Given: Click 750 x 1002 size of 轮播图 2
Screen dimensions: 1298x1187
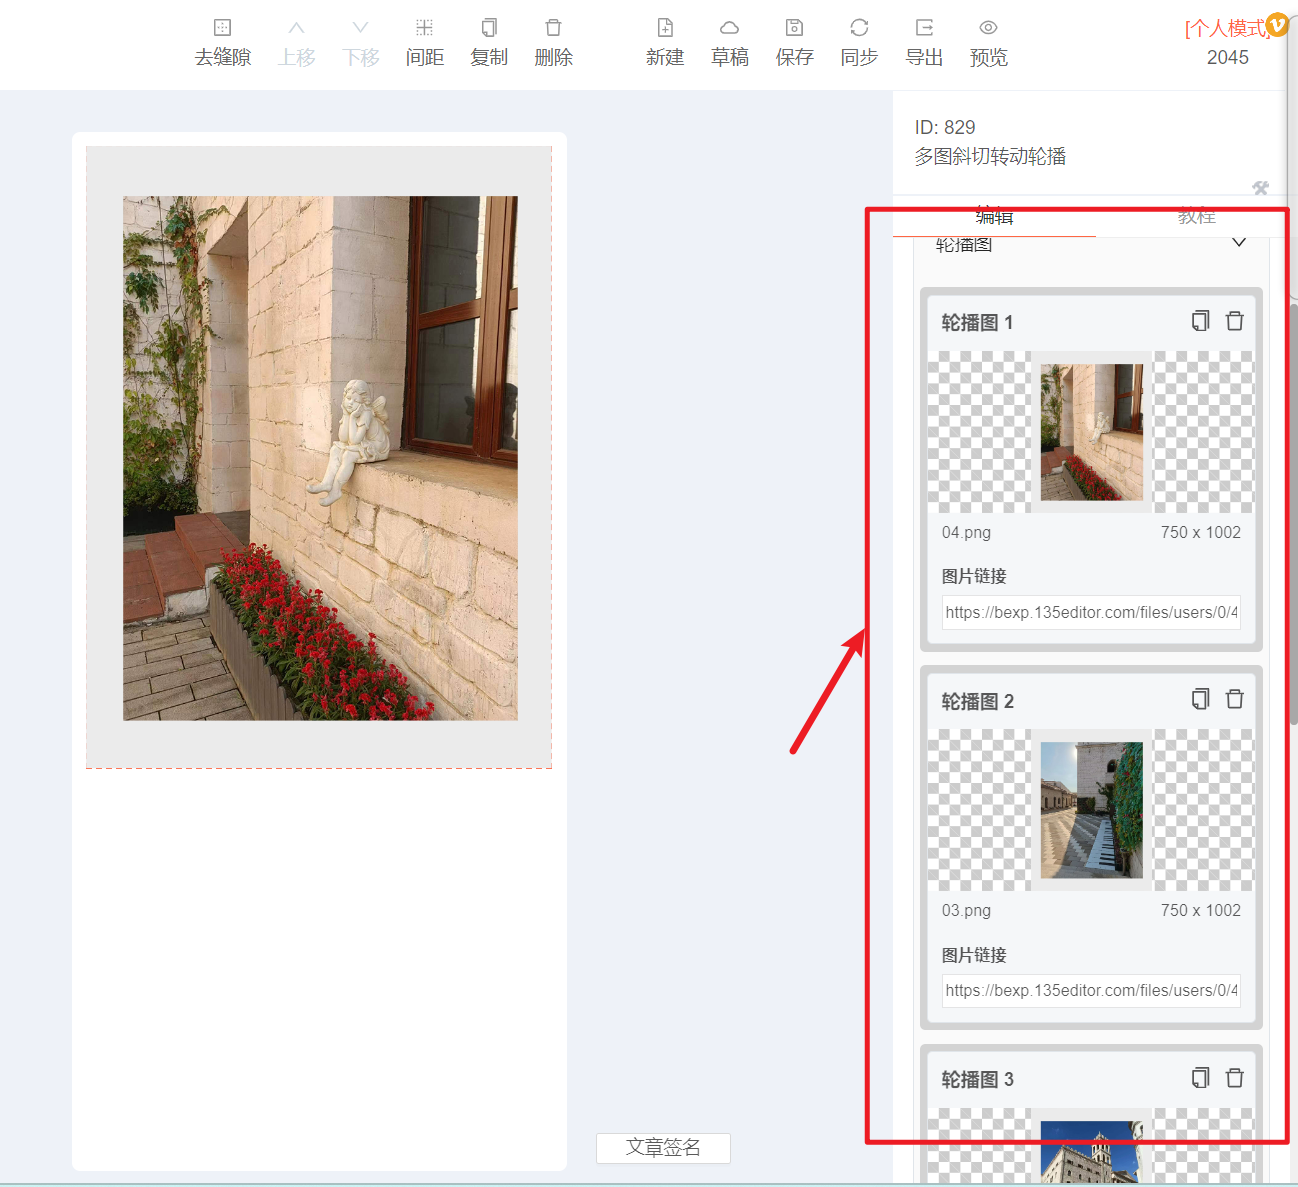Looking at the screenshot, I should (1200, 910).
